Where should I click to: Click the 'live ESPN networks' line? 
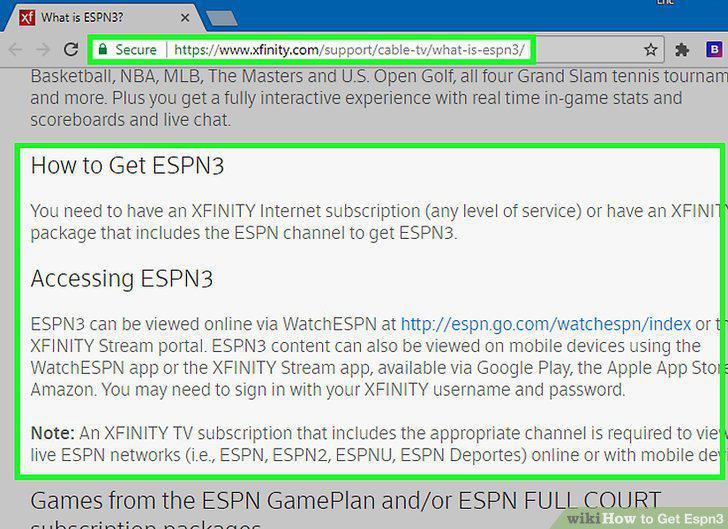click(x=377, y=455)
